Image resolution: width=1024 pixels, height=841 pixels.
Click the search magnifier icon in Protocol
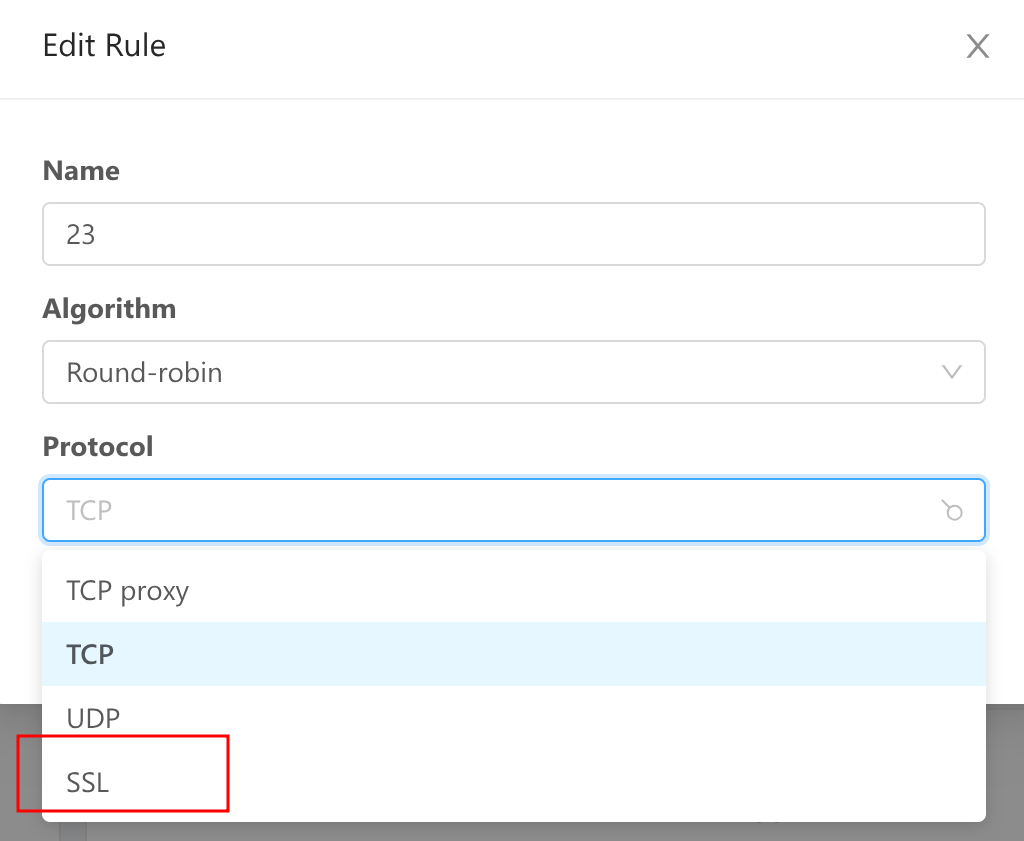(952, 510)
